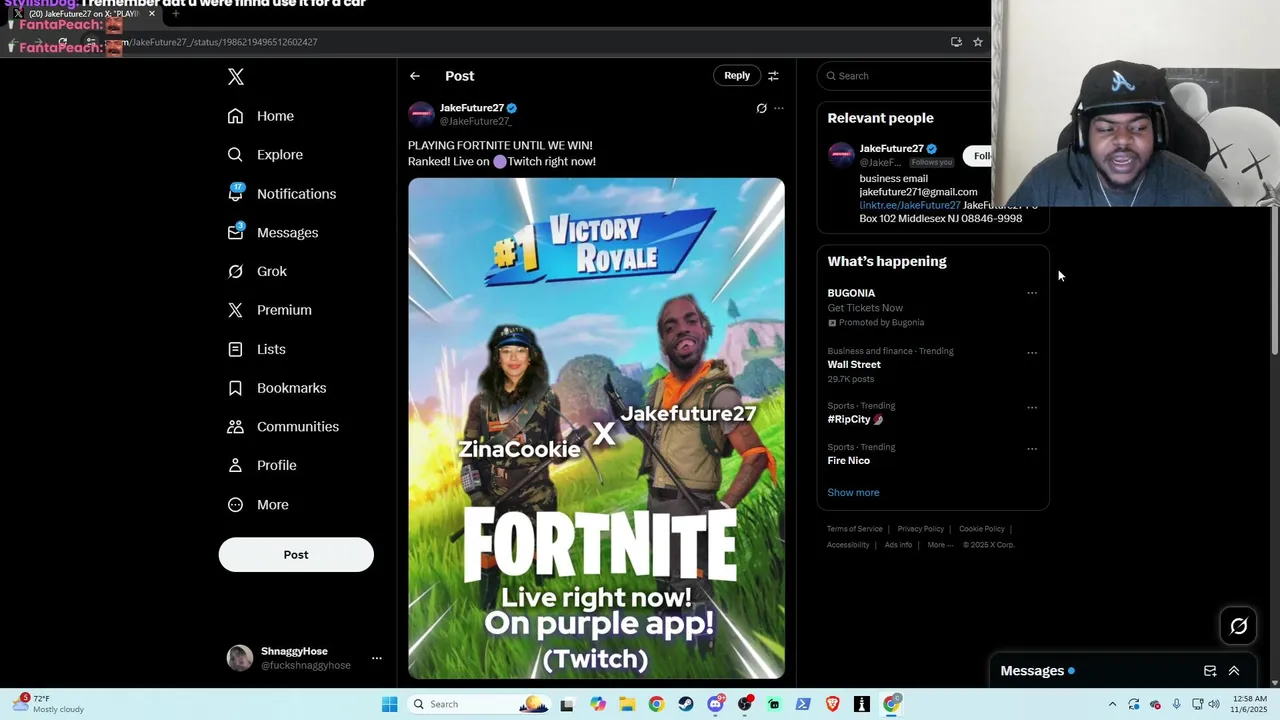The width and height of the screenshot is (1280, 720).
Task: Click the Profile icon in the sidebar
Action: (235, 465)
